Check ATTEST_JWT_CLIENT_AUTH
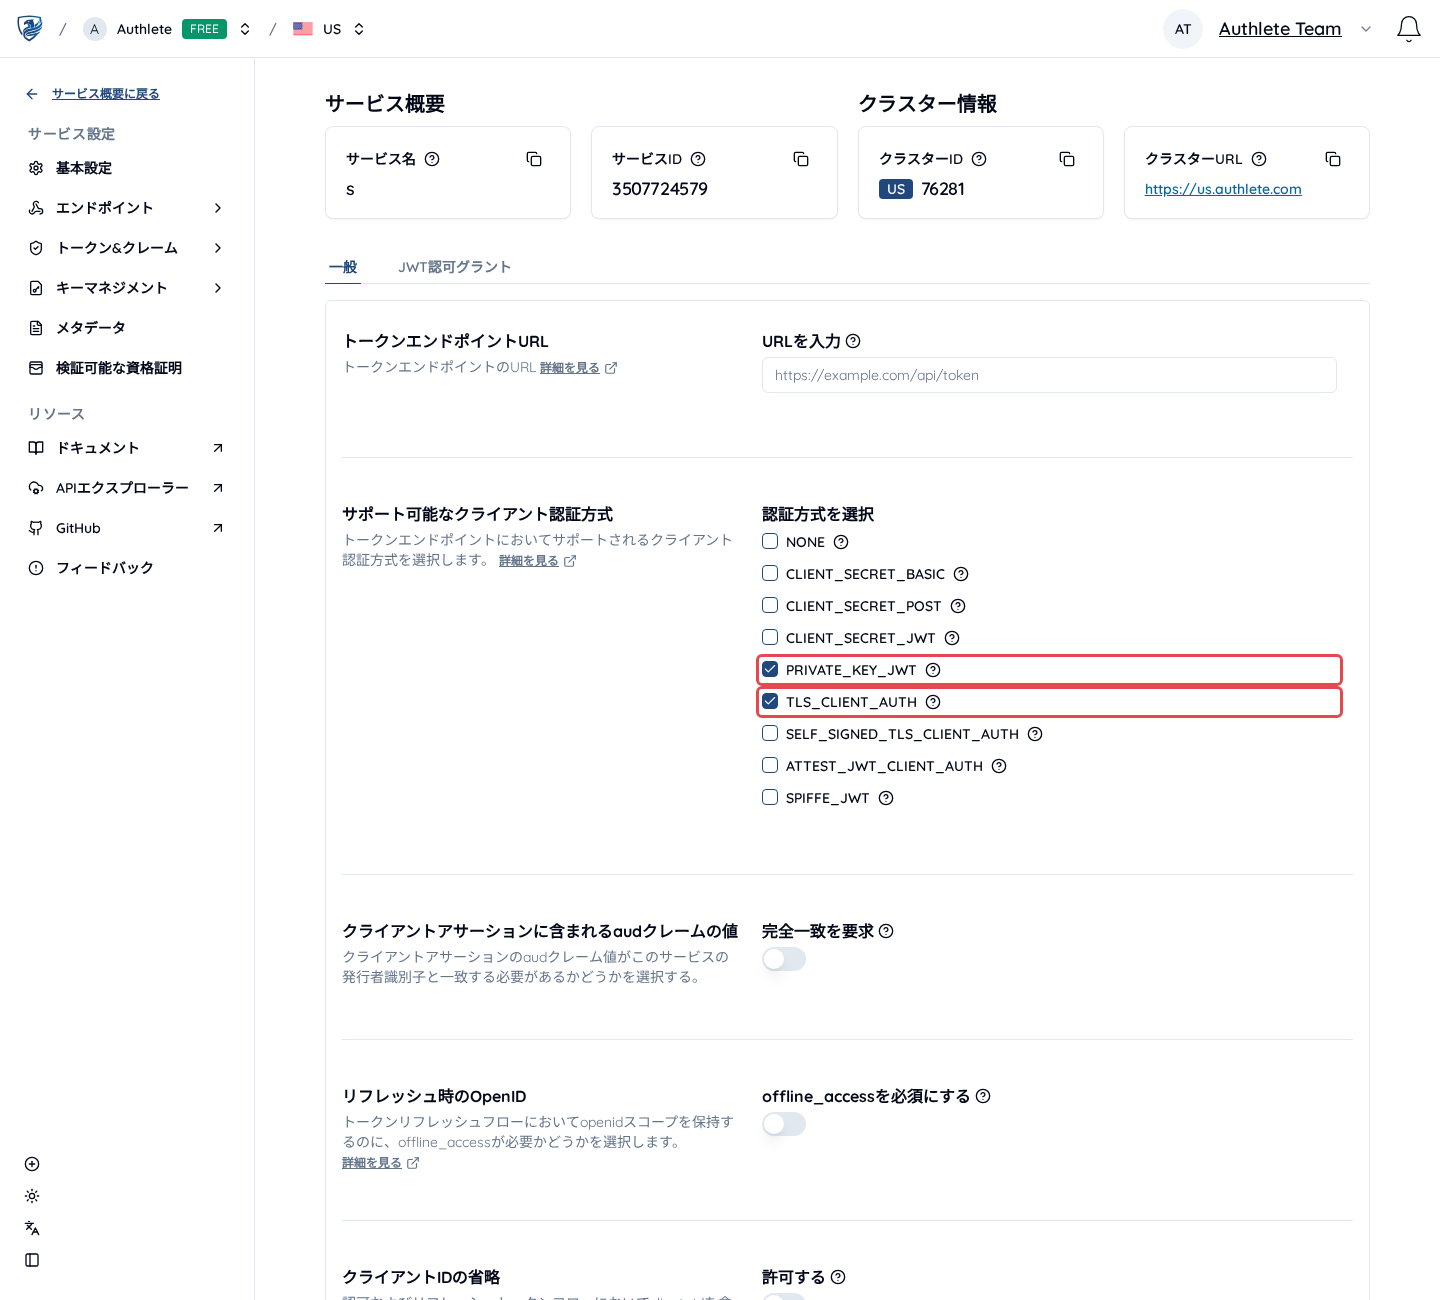The width and height of the screenshot is (1440, 1300). pyautogui.click(x=770, y=765)
